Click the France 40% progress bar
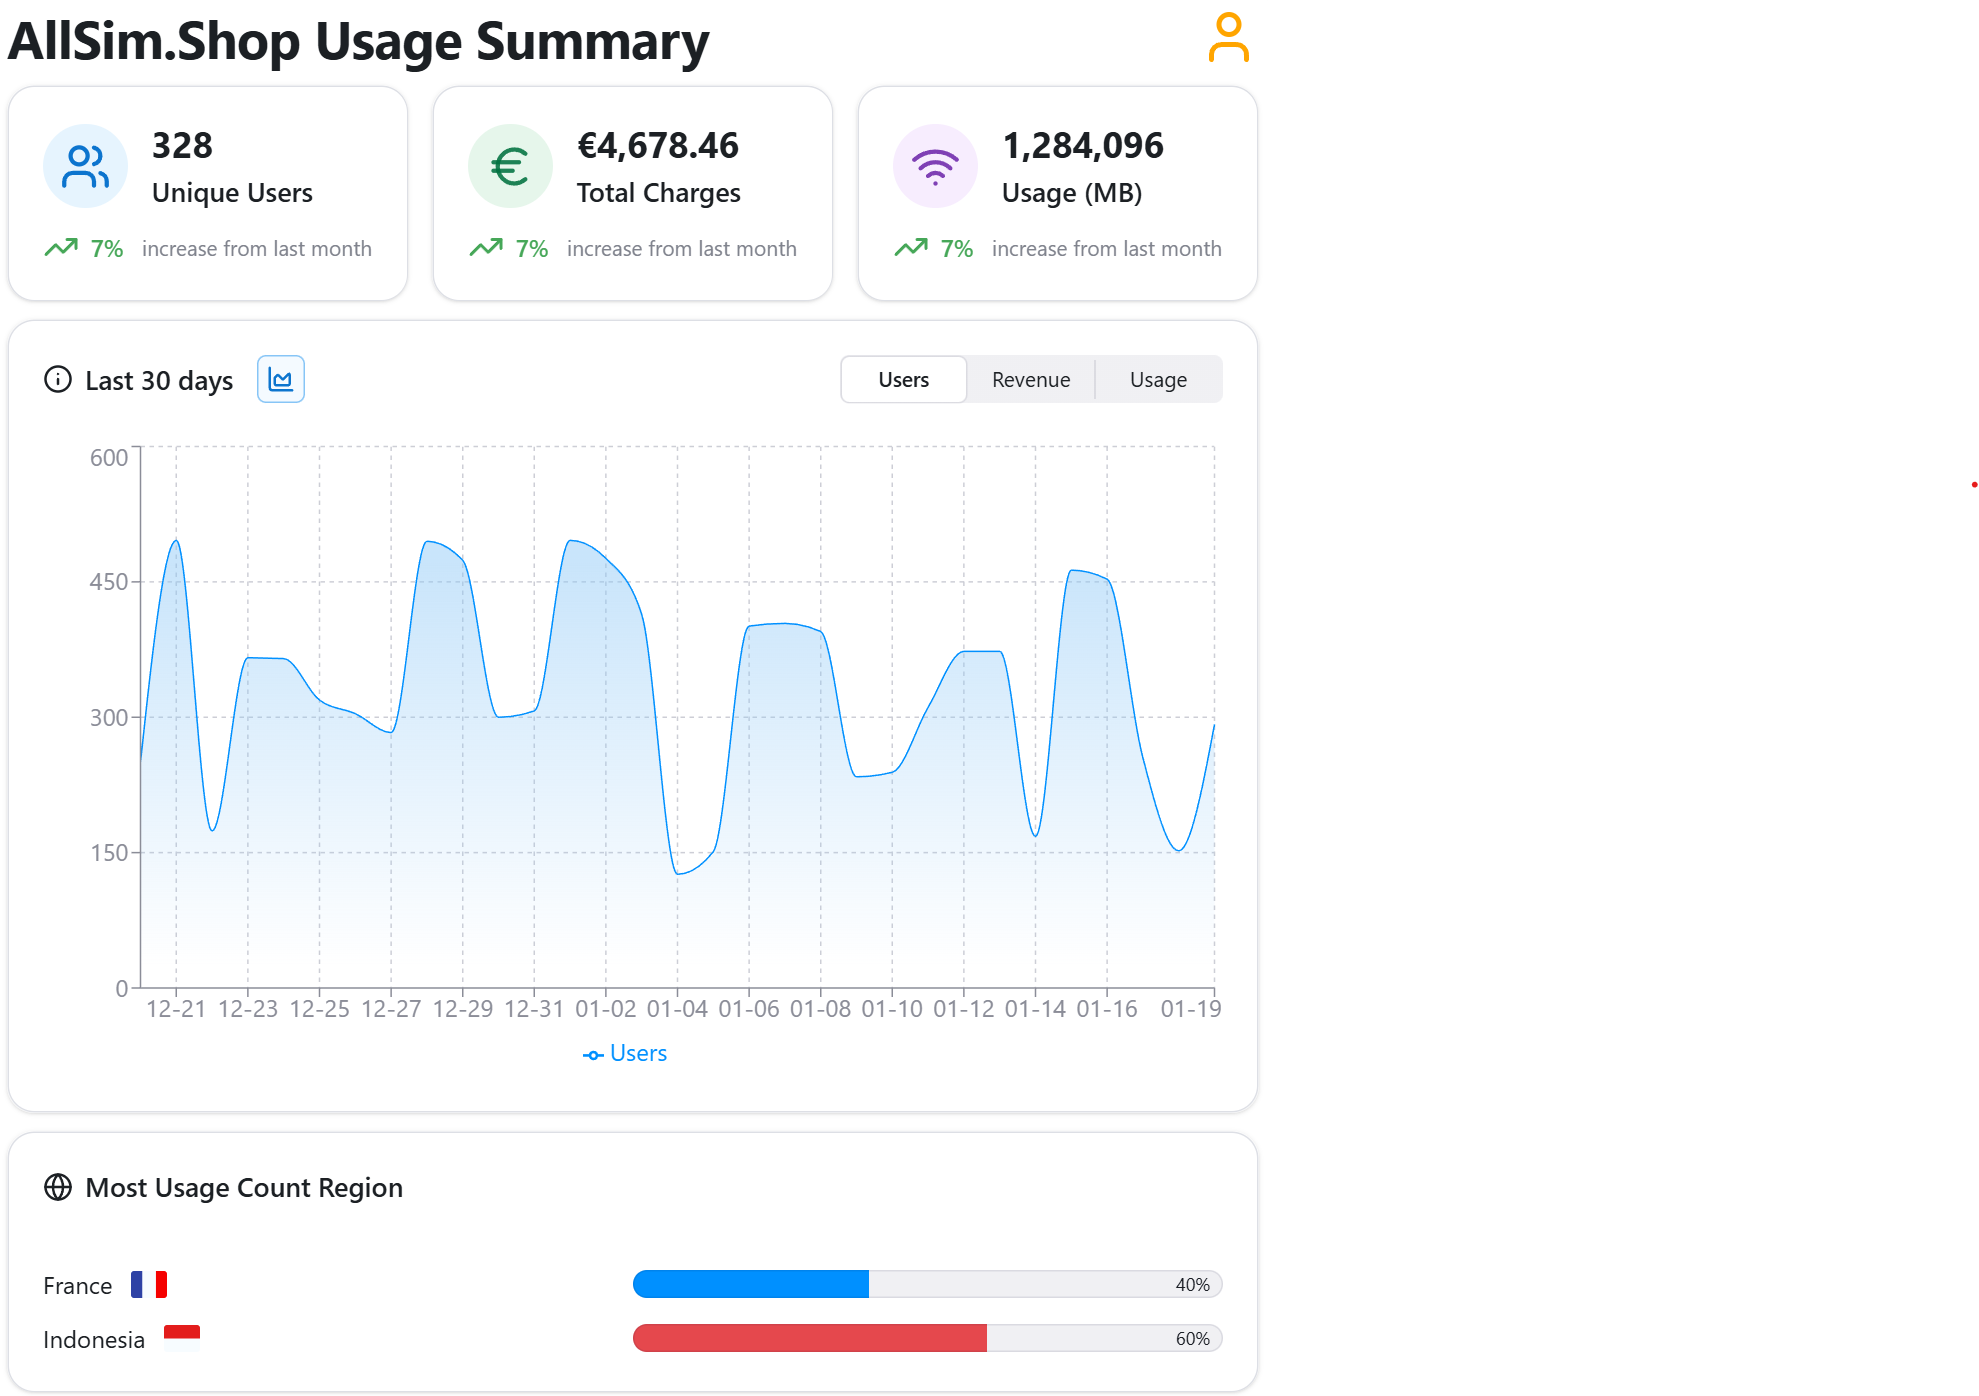The width and height of the screenshot is (1979, 1396). (x=926, y=1285)
